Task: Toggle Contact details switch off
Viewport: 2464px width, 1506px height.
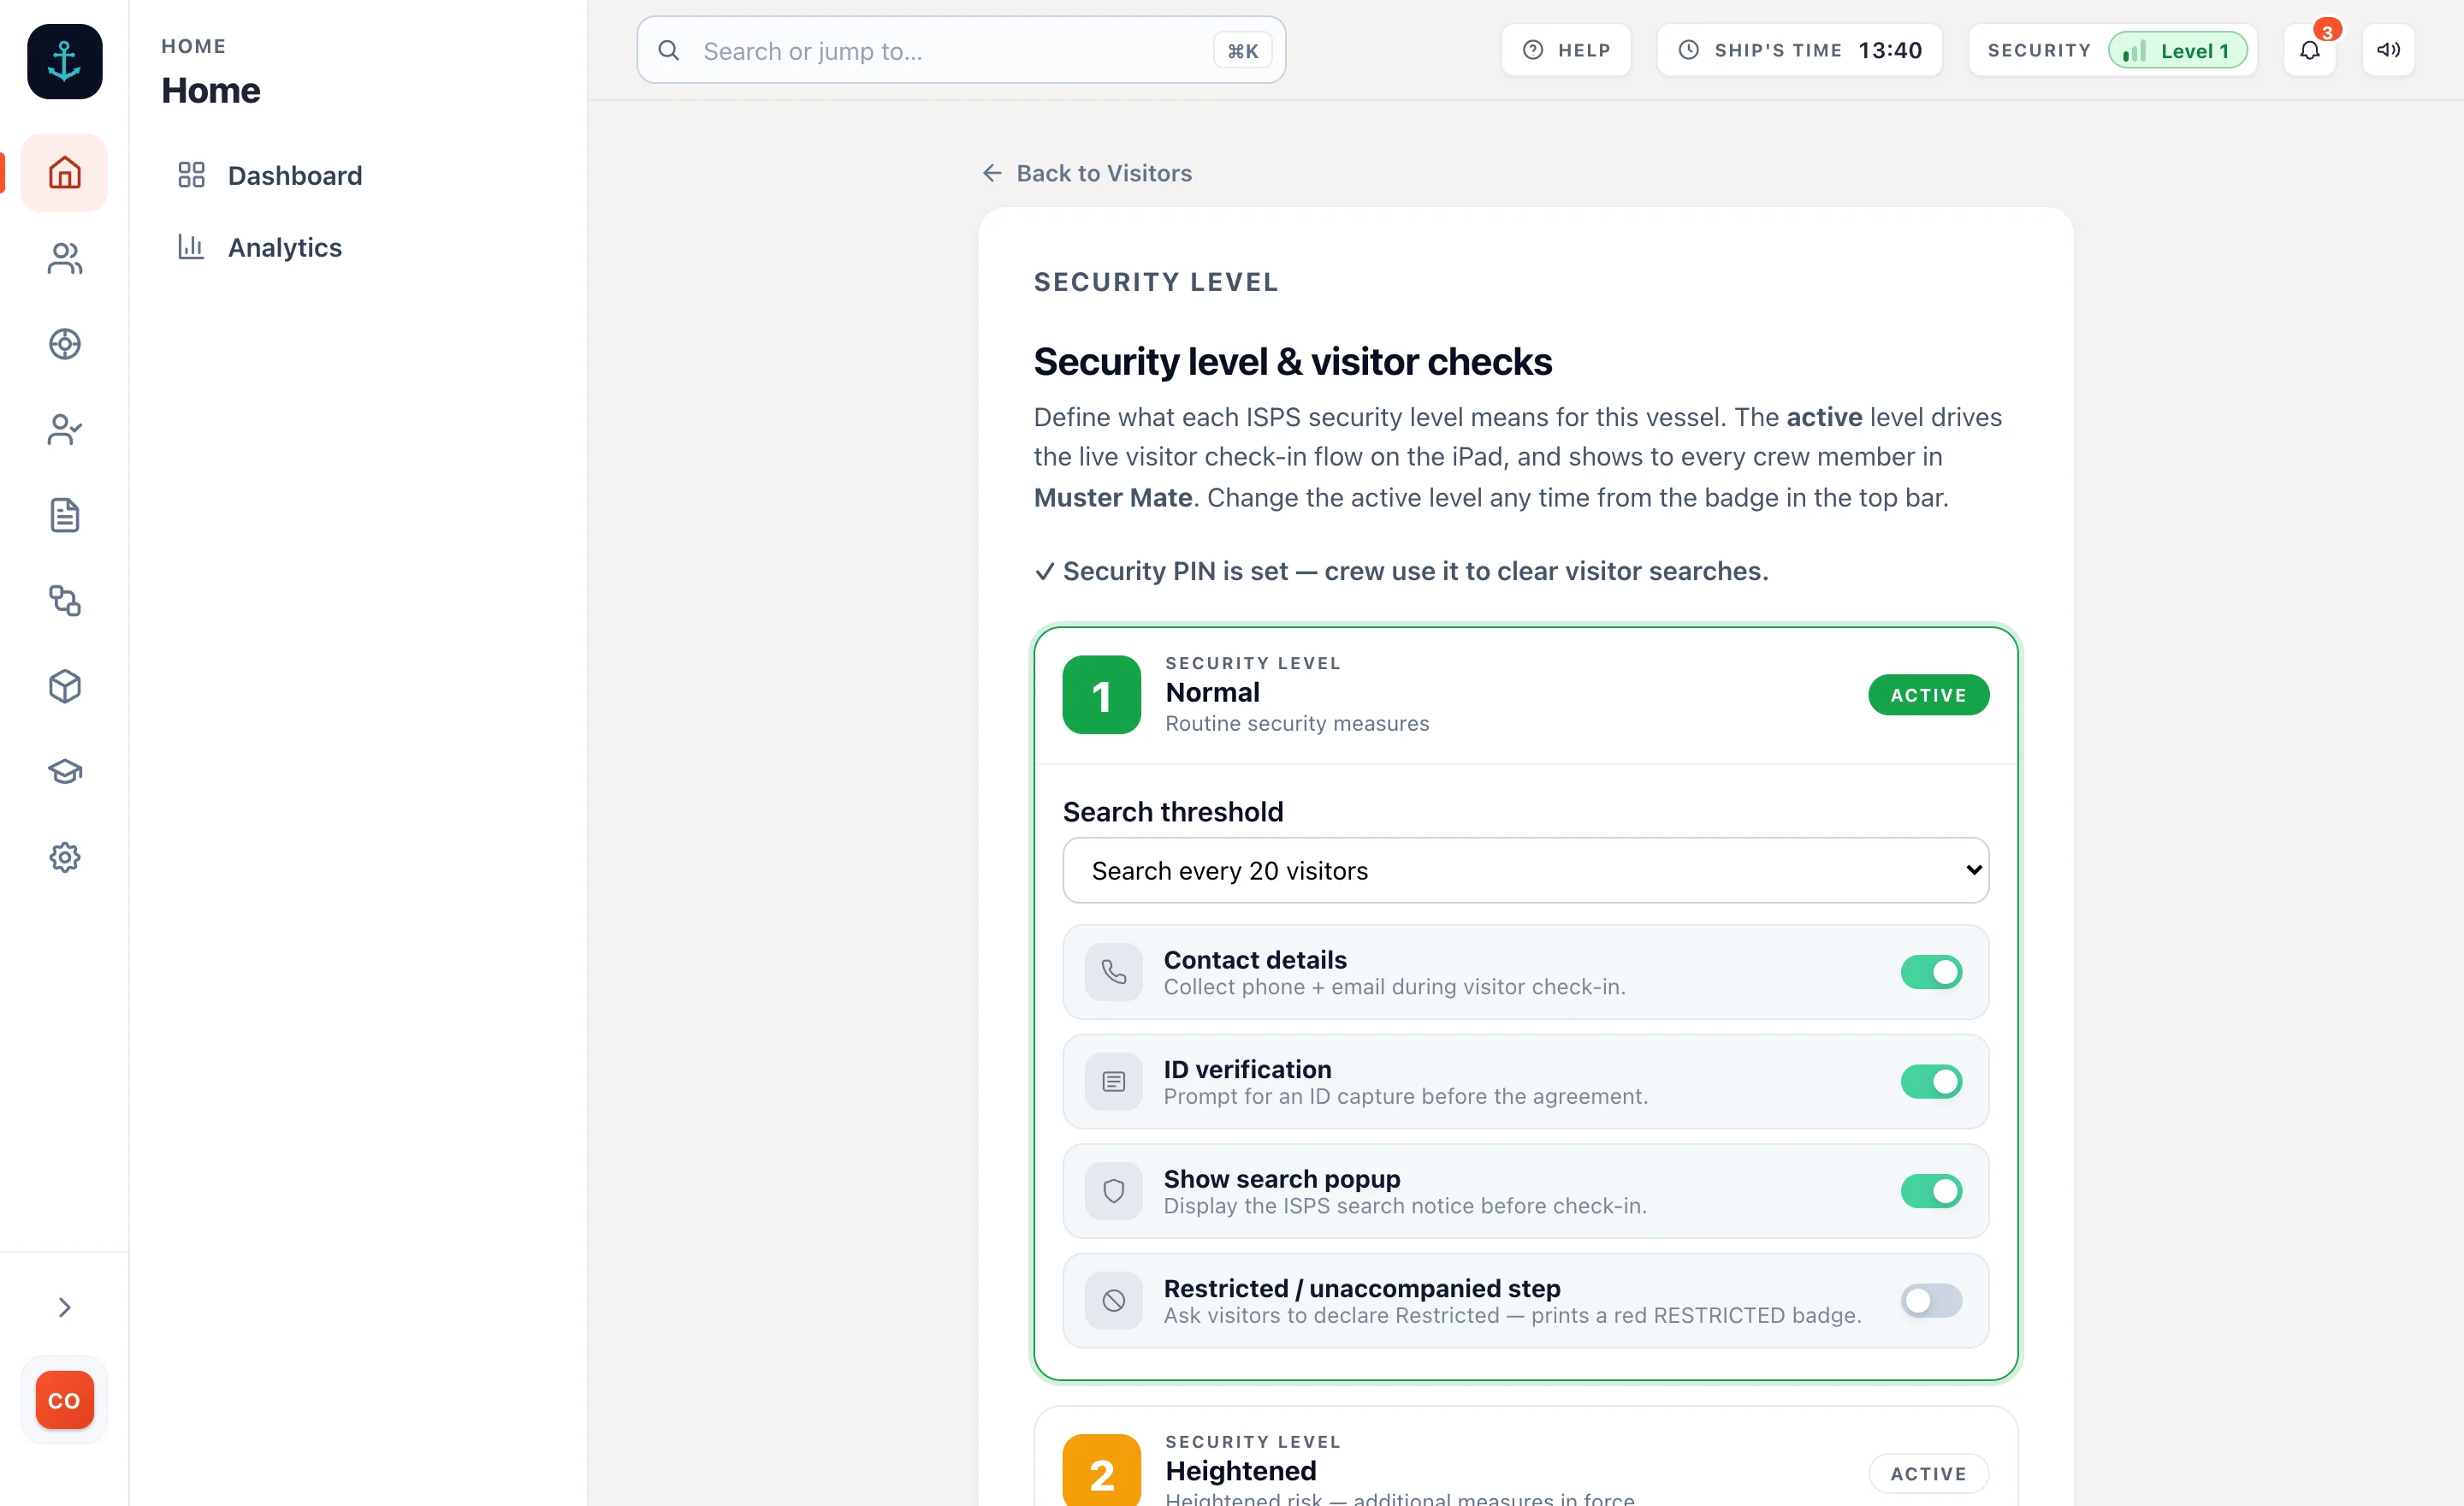Action: coord(1931,972)
